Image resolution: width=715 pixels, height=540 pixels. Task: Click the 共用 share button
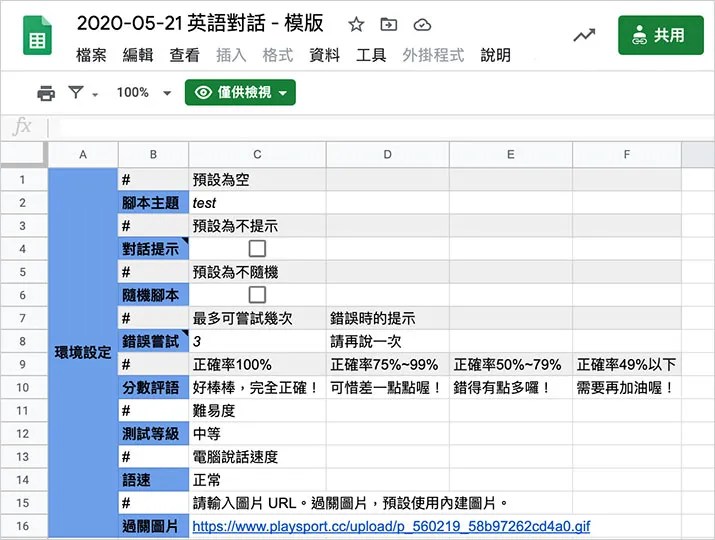[x=661, y=35]
